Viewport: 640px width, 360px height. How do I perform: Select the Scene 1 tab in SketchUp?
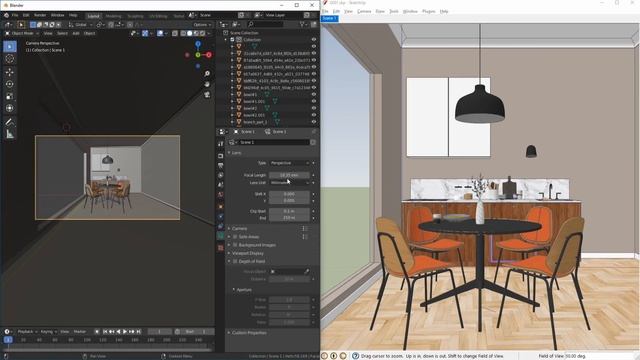tap(329, 18)
